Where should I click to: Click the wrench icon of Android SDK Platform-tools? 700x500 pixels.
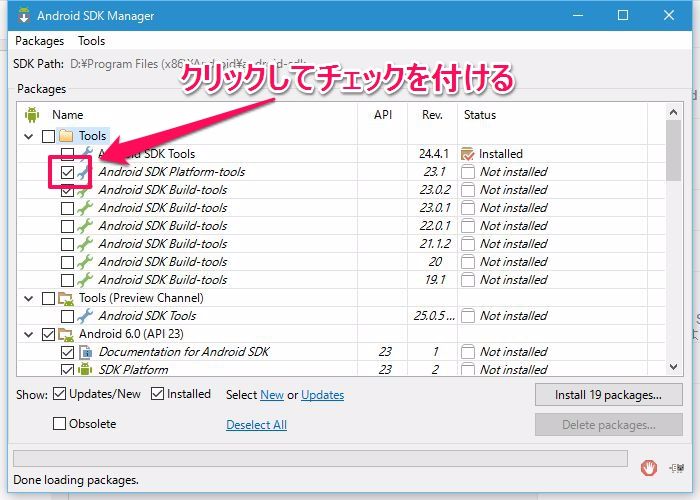coord(83,172)
